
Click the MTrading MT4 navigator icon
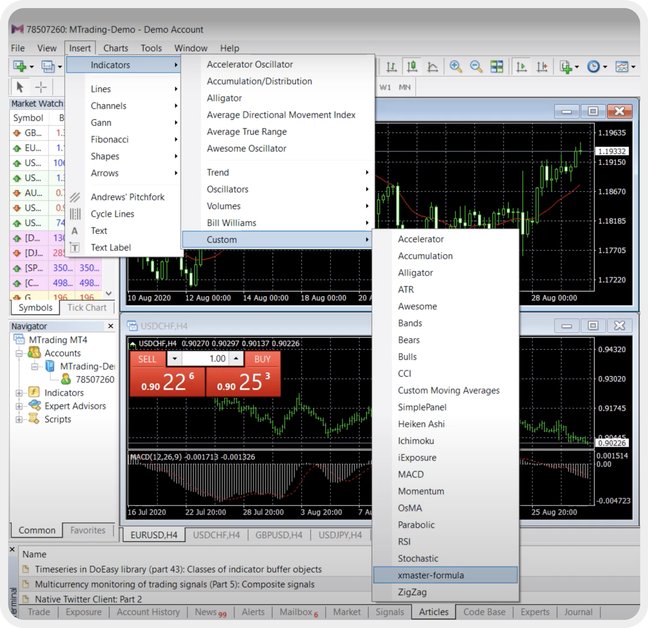pyautogui.click(x=19, y=340)
